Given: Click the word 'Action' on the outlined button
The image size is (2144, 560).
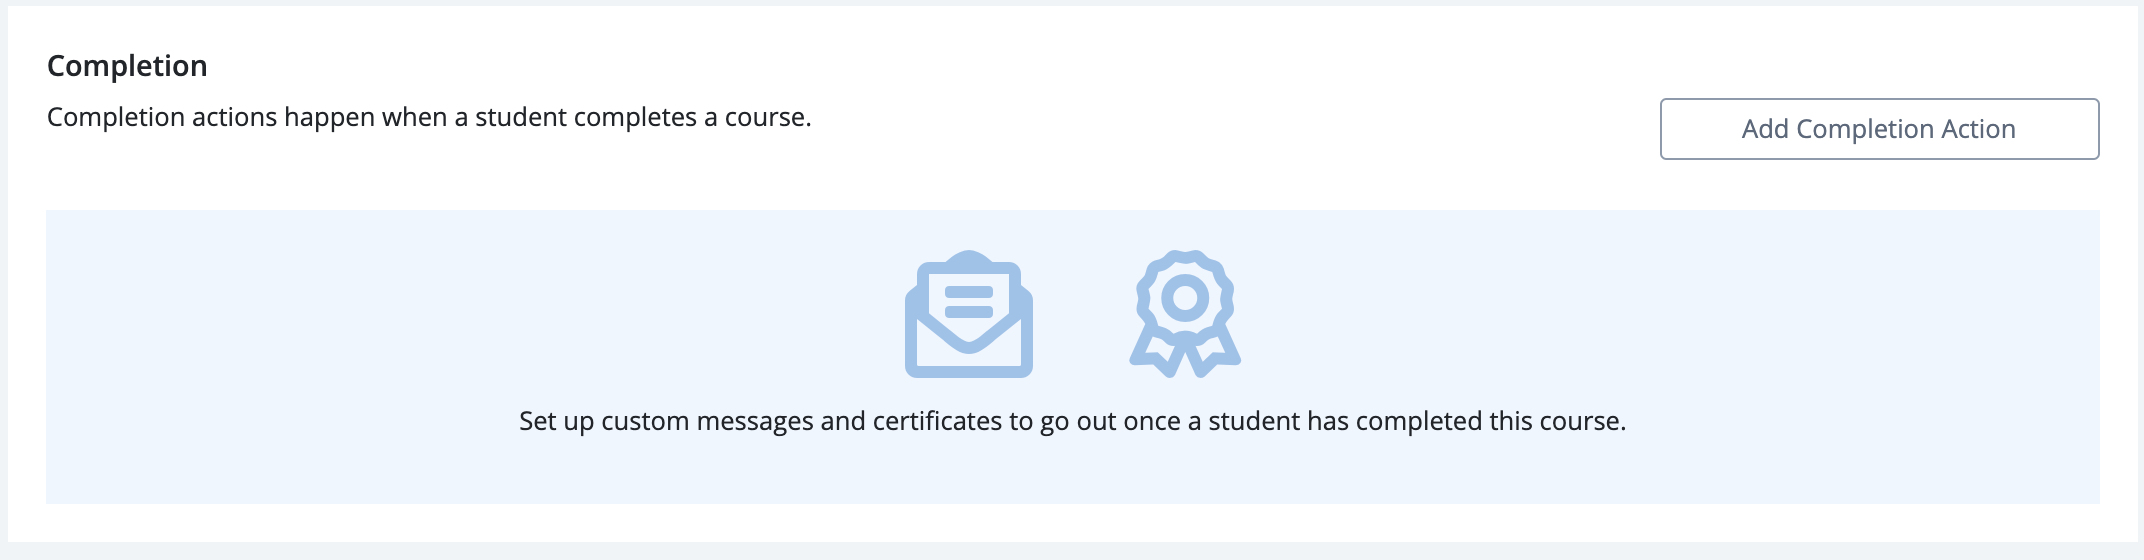Looking at the screenshot, I should pos(1978,129).
